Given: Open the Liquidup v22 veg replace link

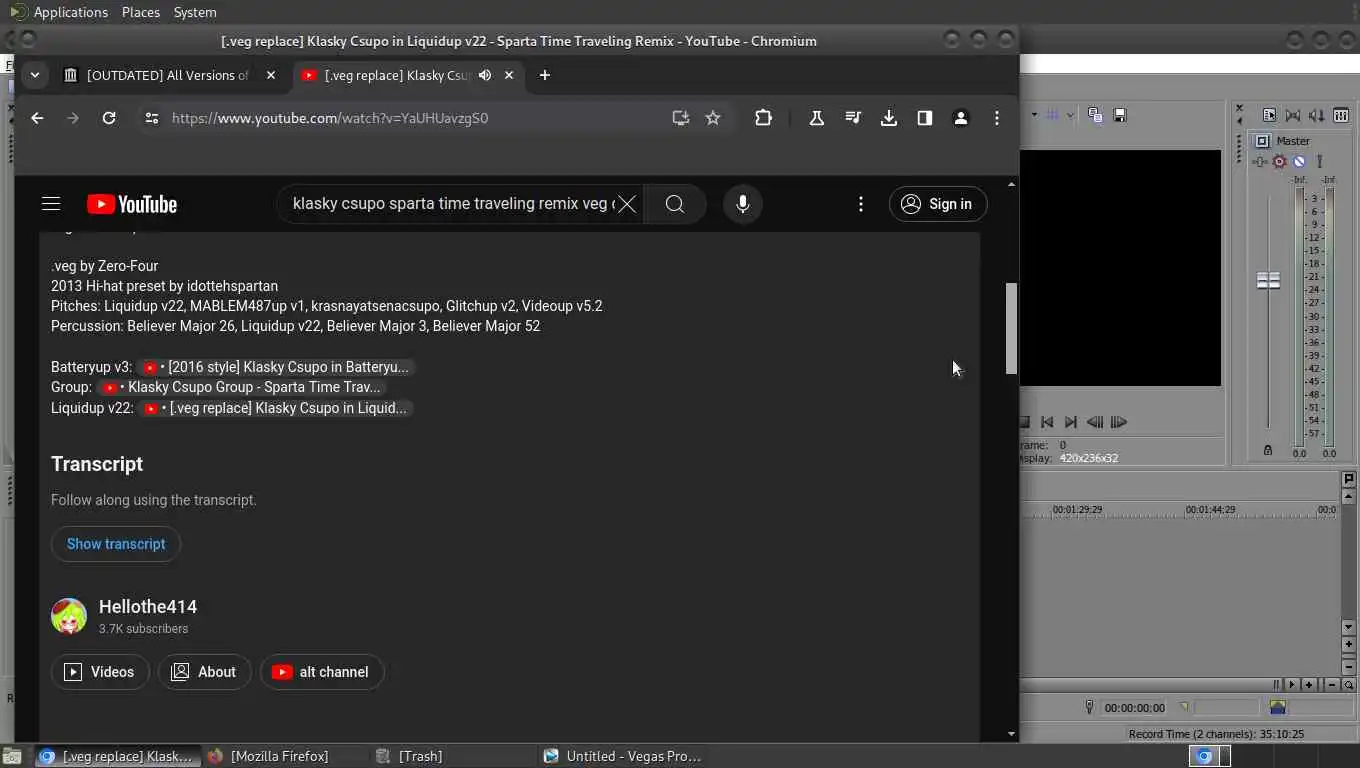Looking at the screenshot, I should pyautogui.click(x=275, y=408).
